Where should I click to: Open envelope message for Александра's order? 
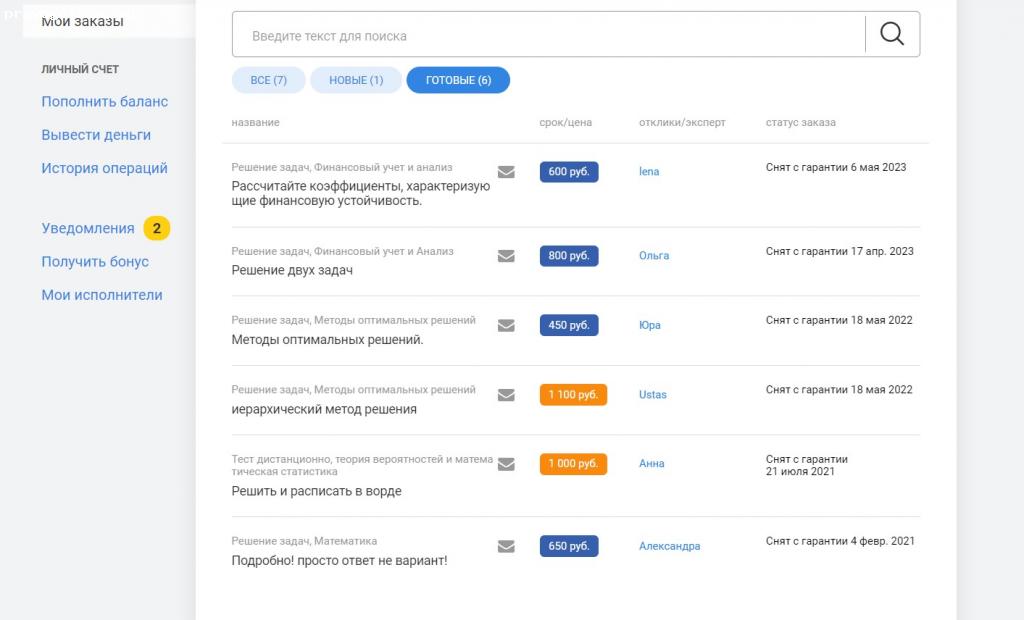[506, 546]
